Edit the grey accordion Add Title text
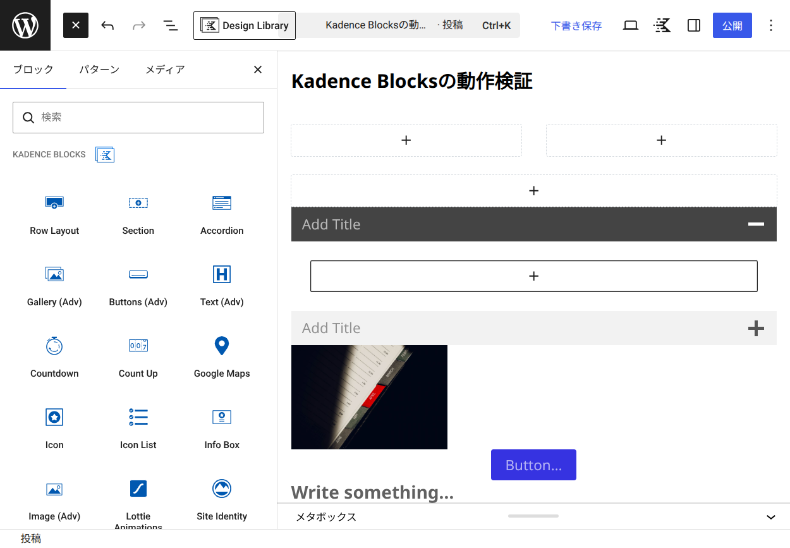 click(x=331, y=328)
